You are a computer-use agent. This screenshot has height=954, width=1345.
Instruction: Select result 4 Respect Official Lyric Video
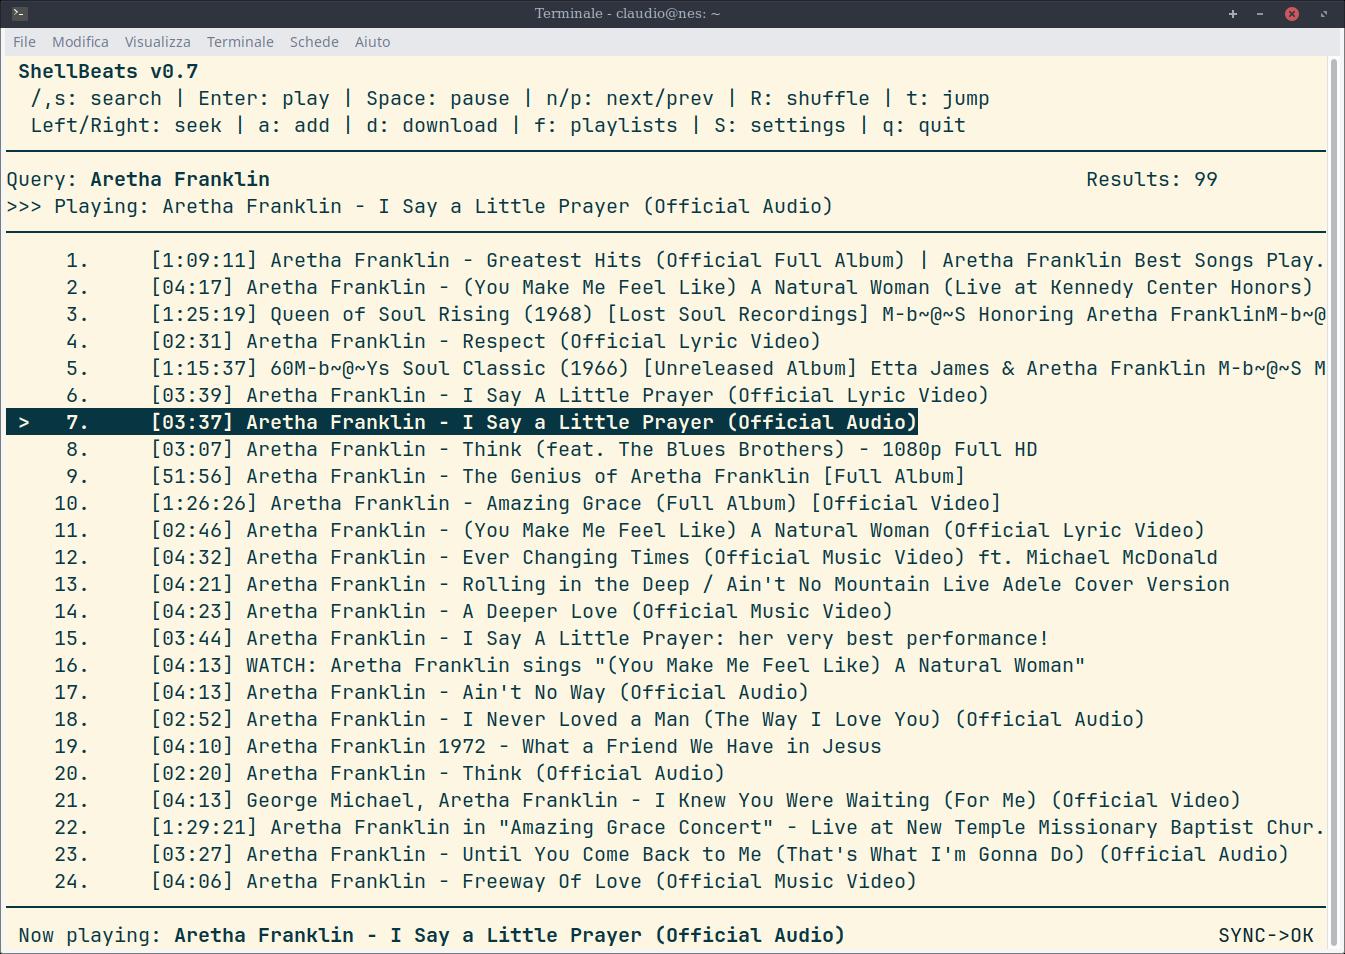click(x=666, y=342)
